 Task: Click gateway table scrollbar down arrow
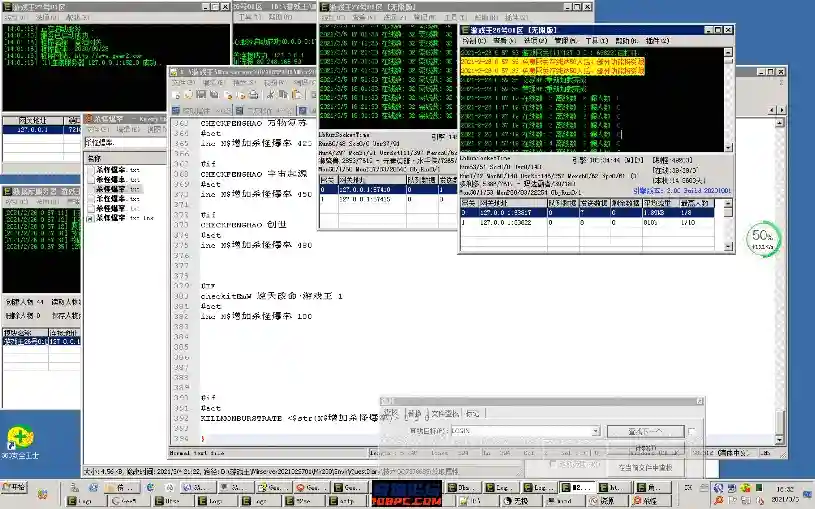pos(728,246)
